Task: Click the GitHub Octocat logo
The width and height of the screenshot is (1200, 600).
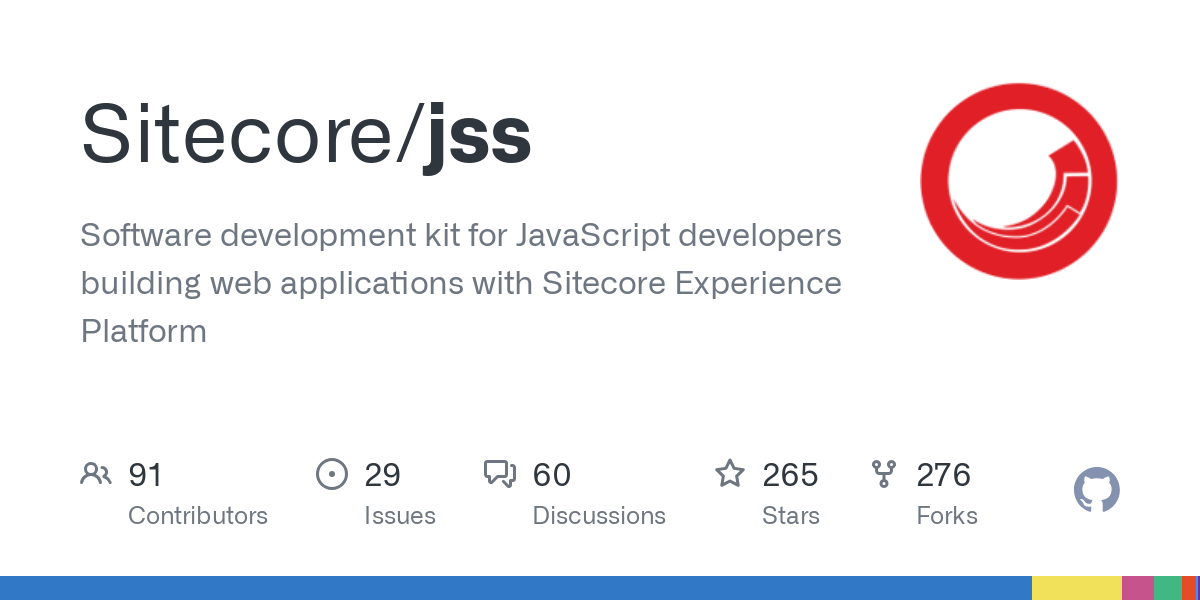Action: [1096, 490]
